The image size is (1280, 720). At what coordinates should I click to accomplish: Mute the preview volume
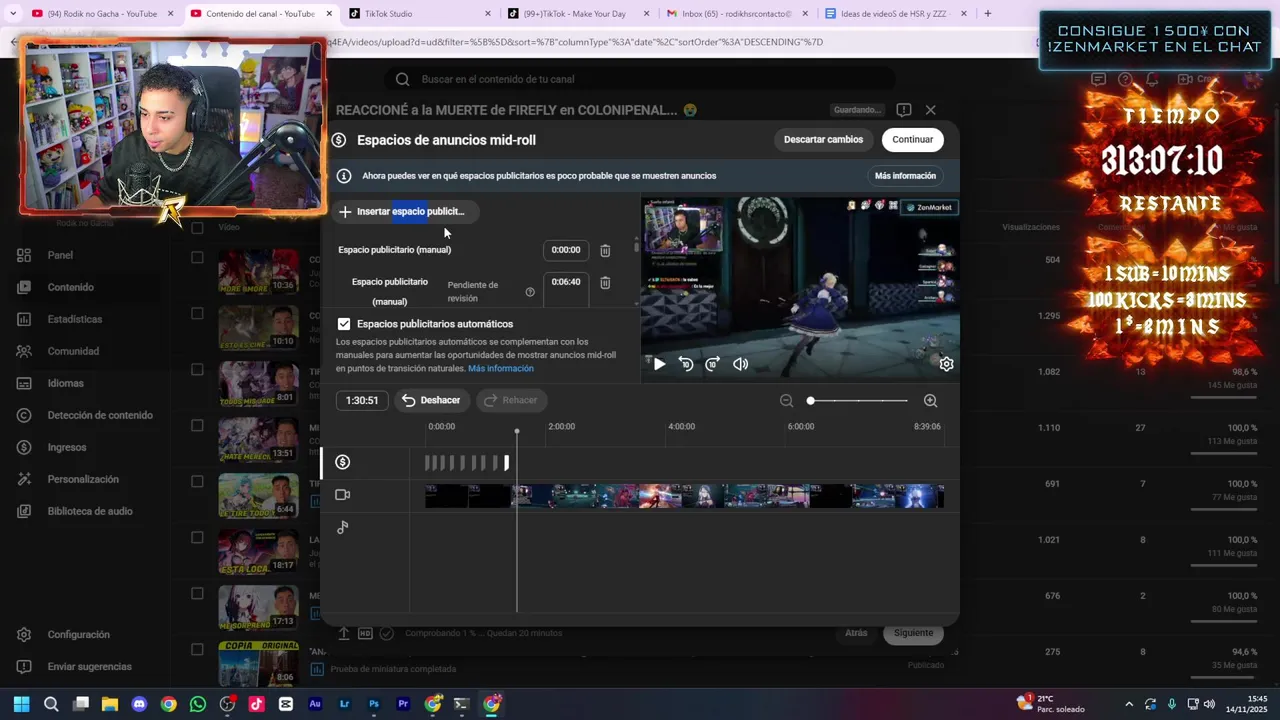[x=740, y=364]
